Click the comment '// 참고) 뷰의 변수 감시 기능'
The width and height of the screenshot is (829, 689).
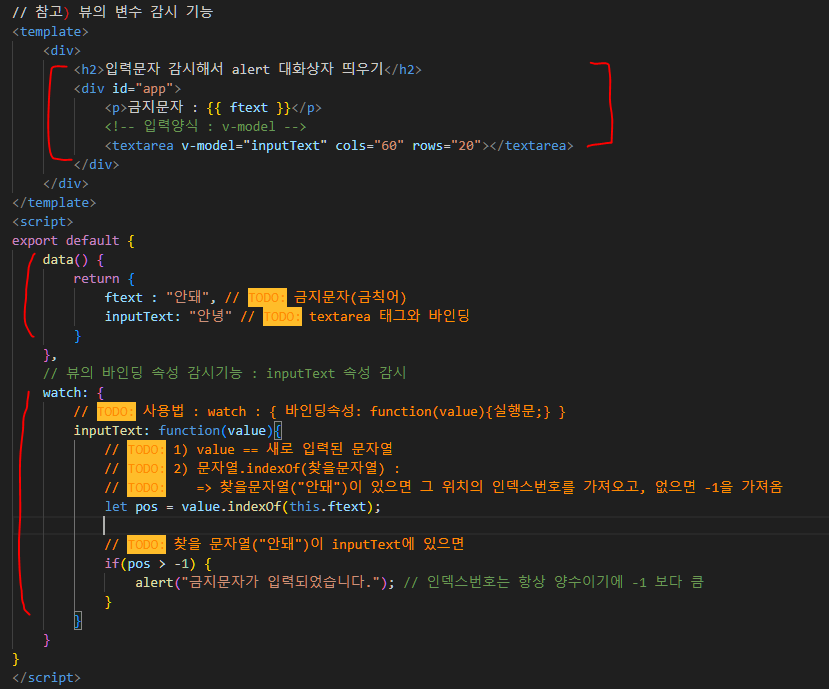[x=112, y=12]
